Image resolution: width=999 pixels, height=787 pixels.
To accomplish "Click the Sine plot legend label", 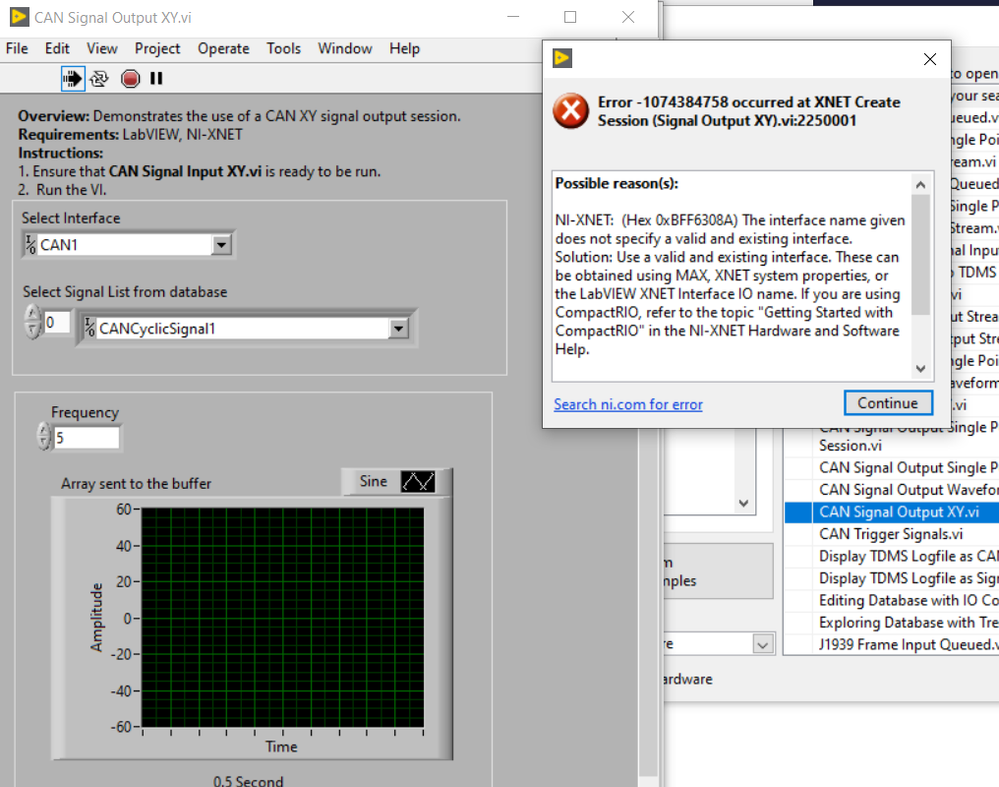I will point(373,481).
